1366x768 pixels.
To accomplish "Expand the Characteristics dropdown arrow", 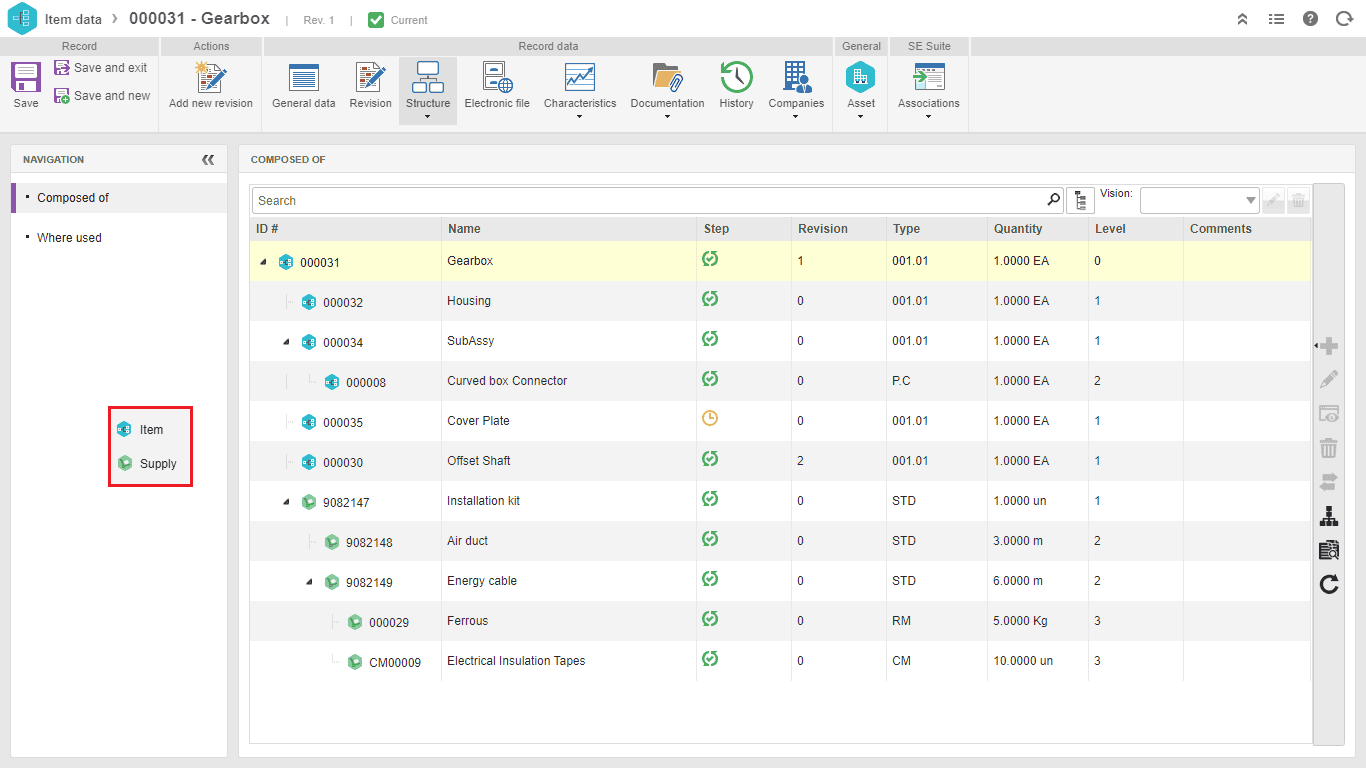I will (580, 118).
